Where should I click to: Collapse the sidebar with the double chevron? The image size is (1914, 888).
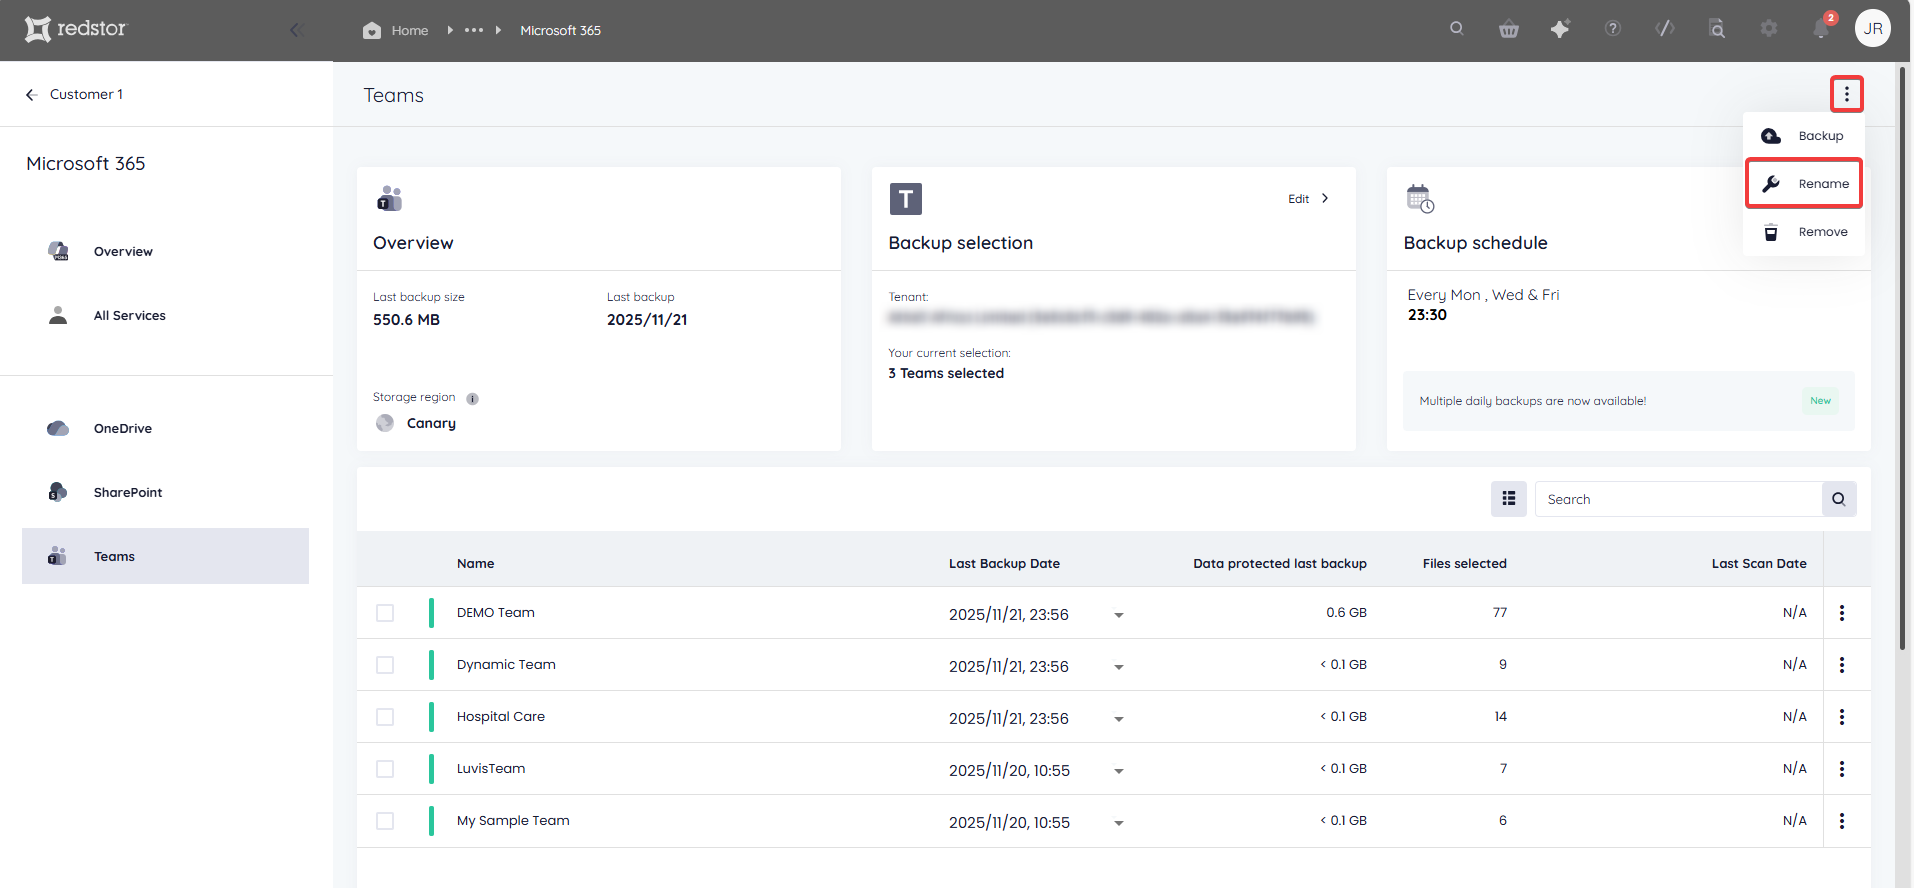[296, 30]
